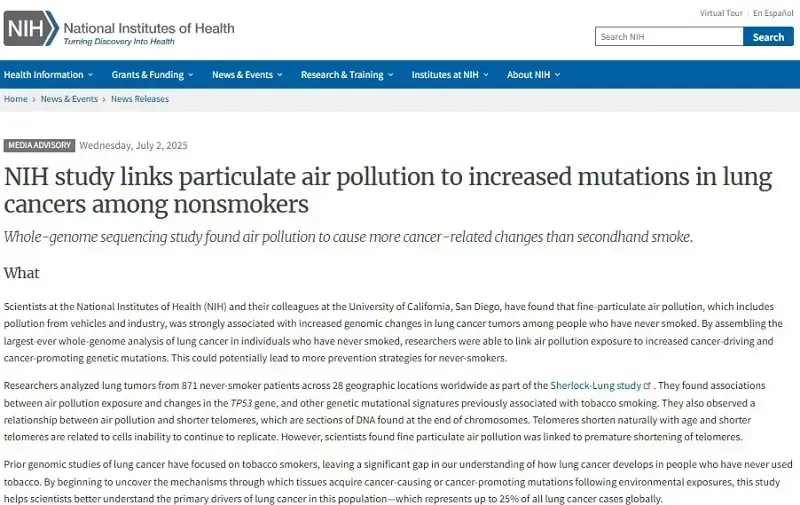Click the article headline about particulate air pollution
The image size is (800, 505).
click(388, 190)
